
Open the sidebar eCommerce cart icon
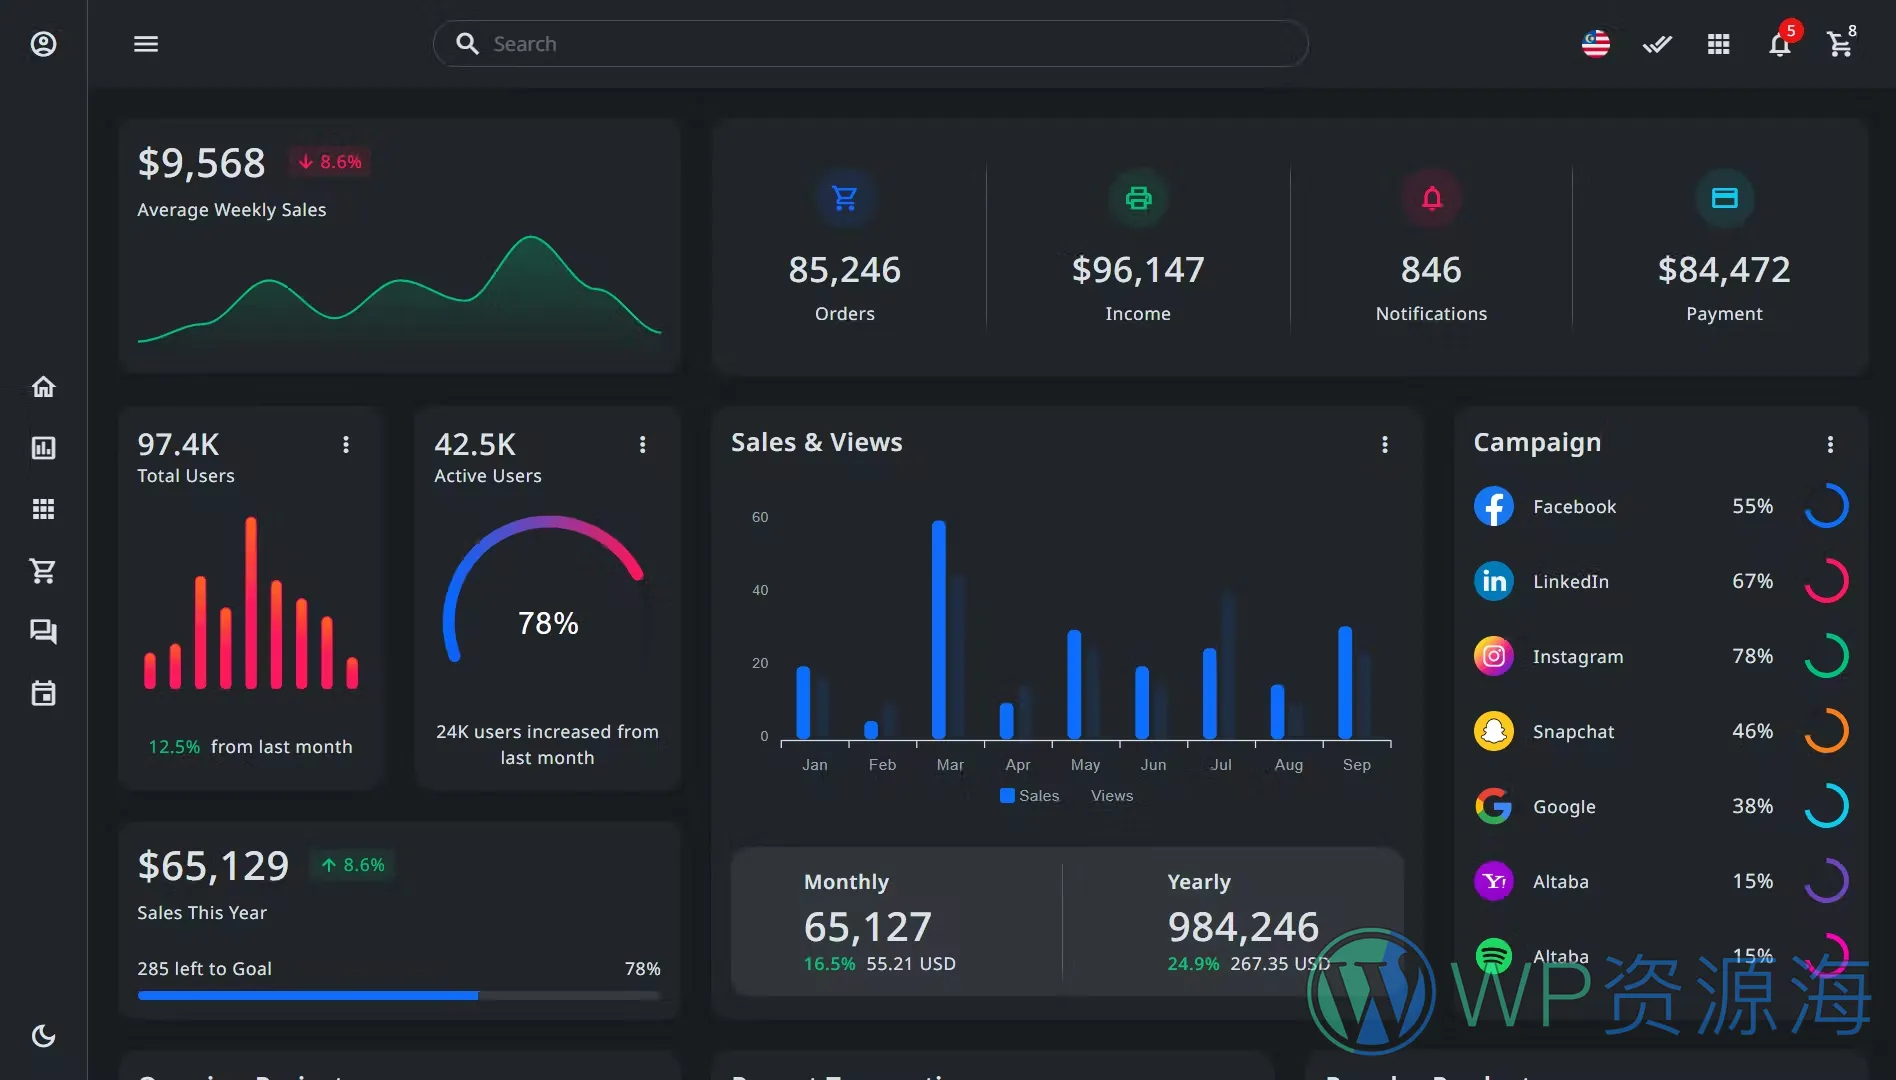click(43, 571)
